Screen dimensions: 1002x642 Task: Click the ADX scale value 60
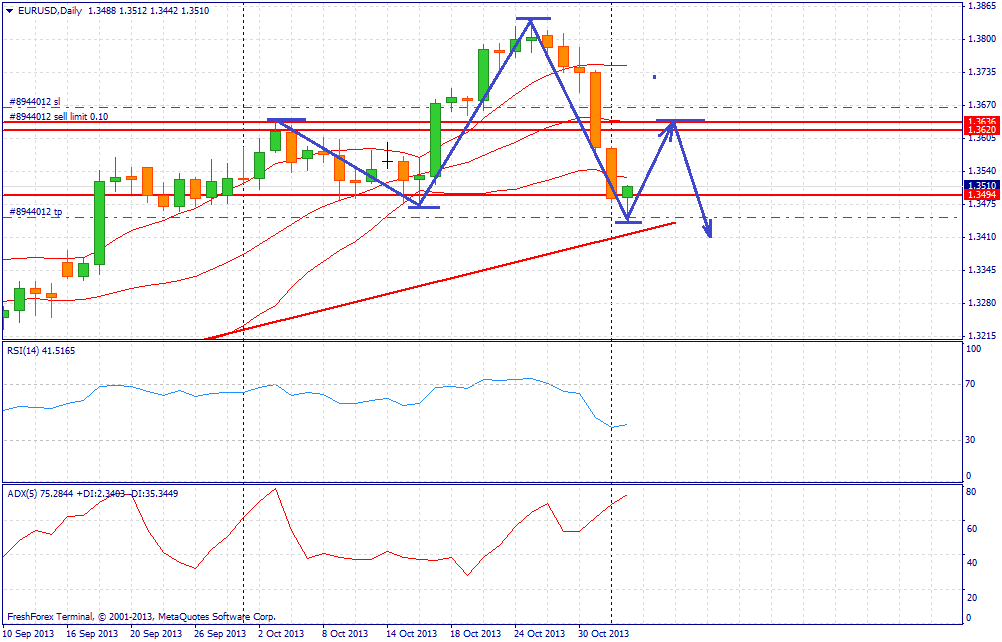click(x=971, y=528)
